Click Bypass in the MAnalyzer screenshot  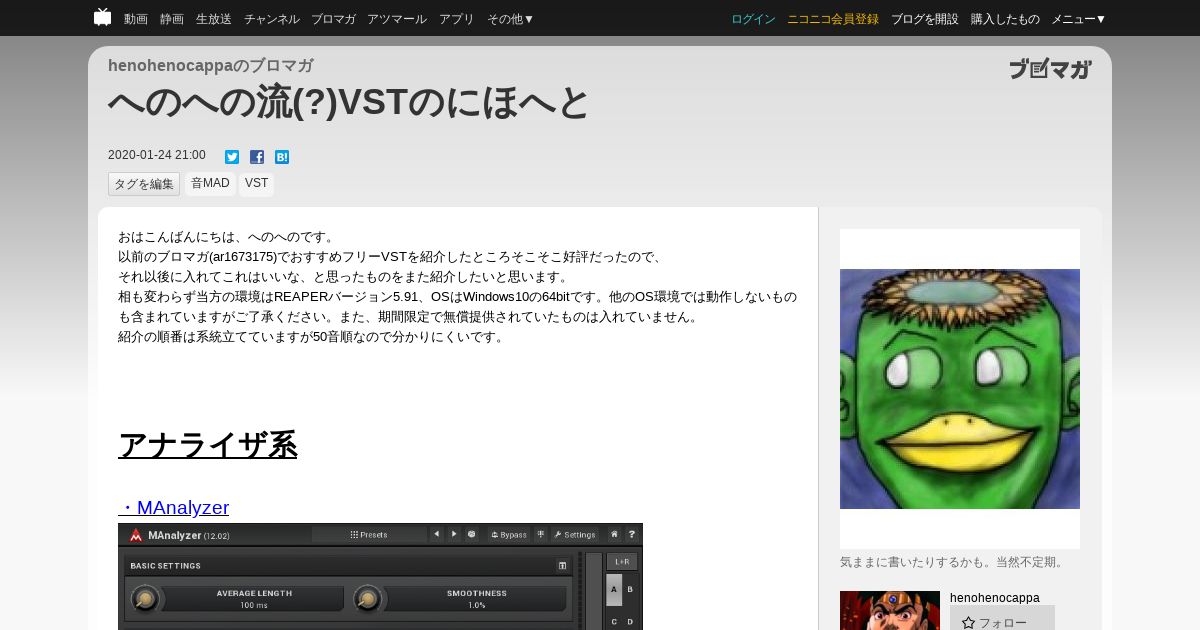pos(509,535)
